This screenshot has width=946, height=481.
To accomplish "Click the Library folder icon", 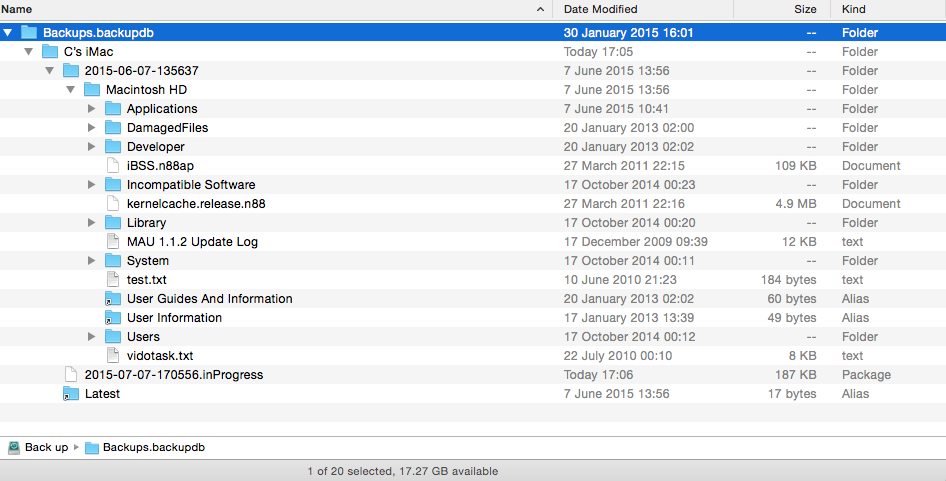I will [113, 223].
